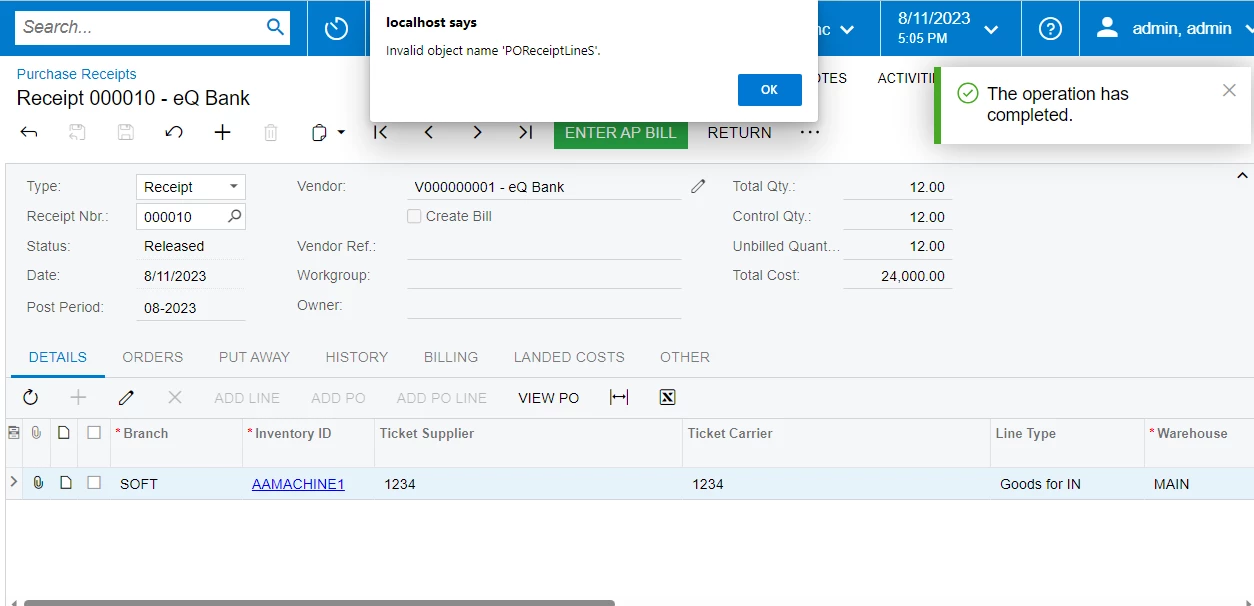
Task: Click the Vendor Ref. input field
Action: [x=544, y=246]
